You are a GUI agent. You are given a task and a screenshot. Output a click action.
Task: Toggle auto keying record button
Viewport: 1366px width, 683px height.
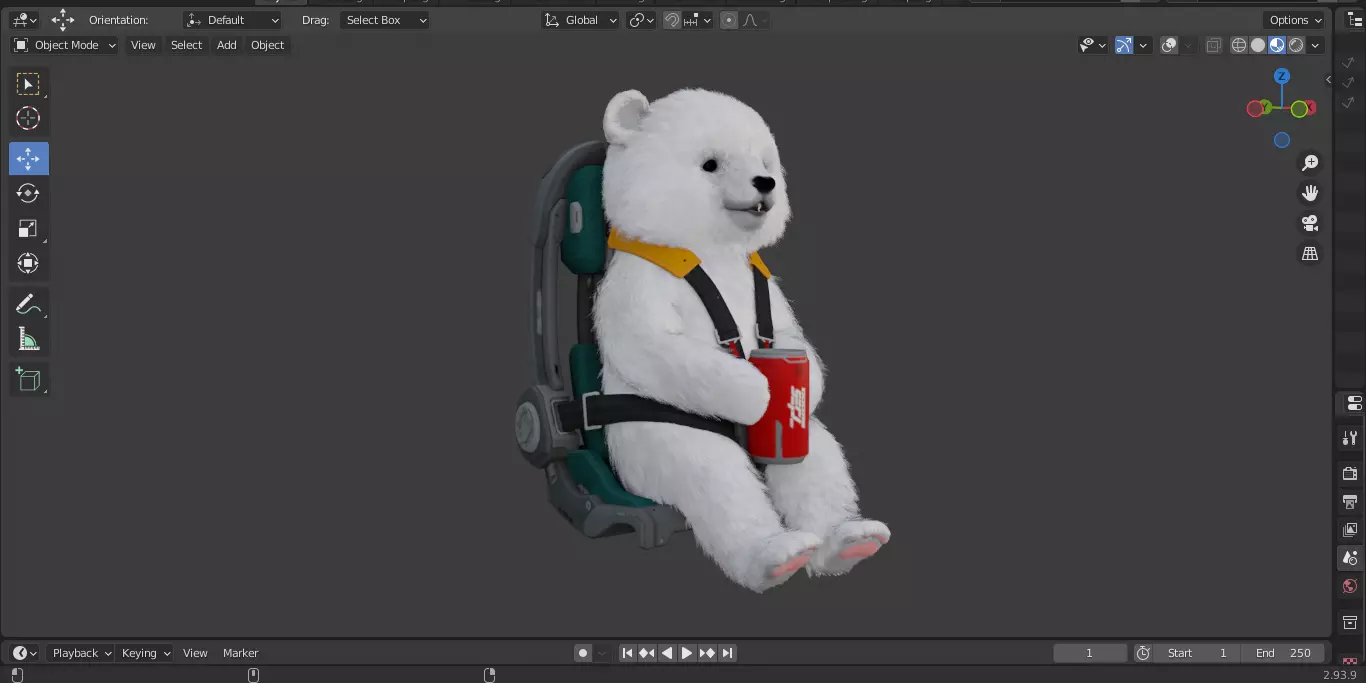pyautogui.click(x=583, y=653)
